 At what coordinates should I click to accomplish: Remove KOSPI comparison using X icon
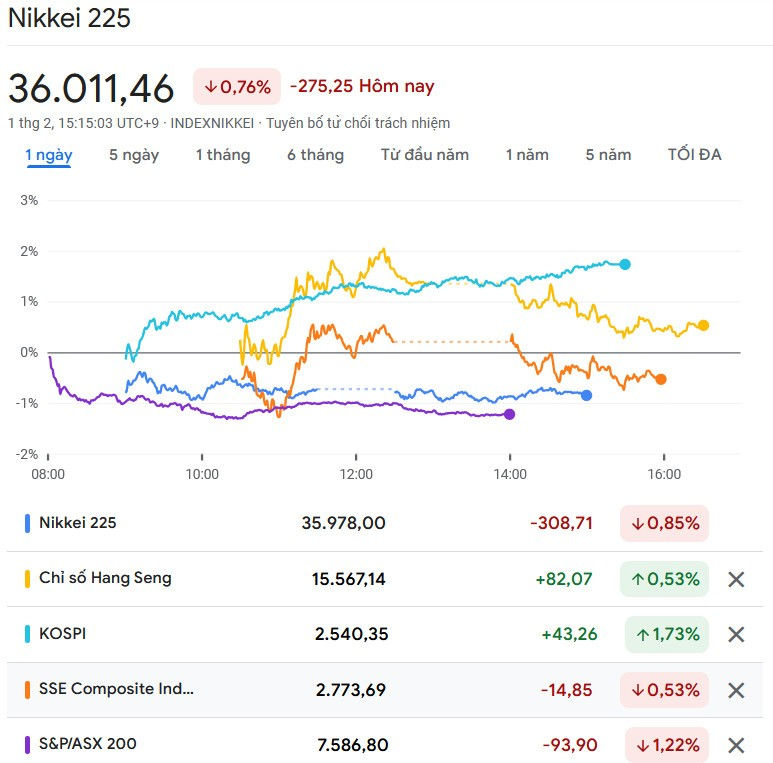[x=736, y=634]
